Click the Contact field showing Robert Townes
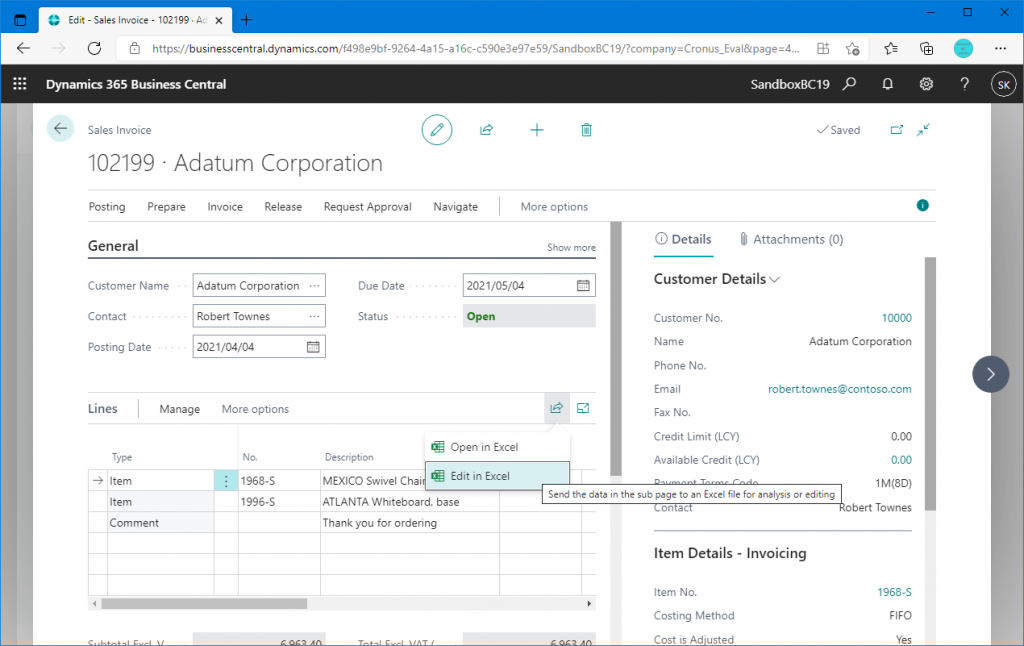Screen dimensions: 1024x646 click(x=259, y=316)
